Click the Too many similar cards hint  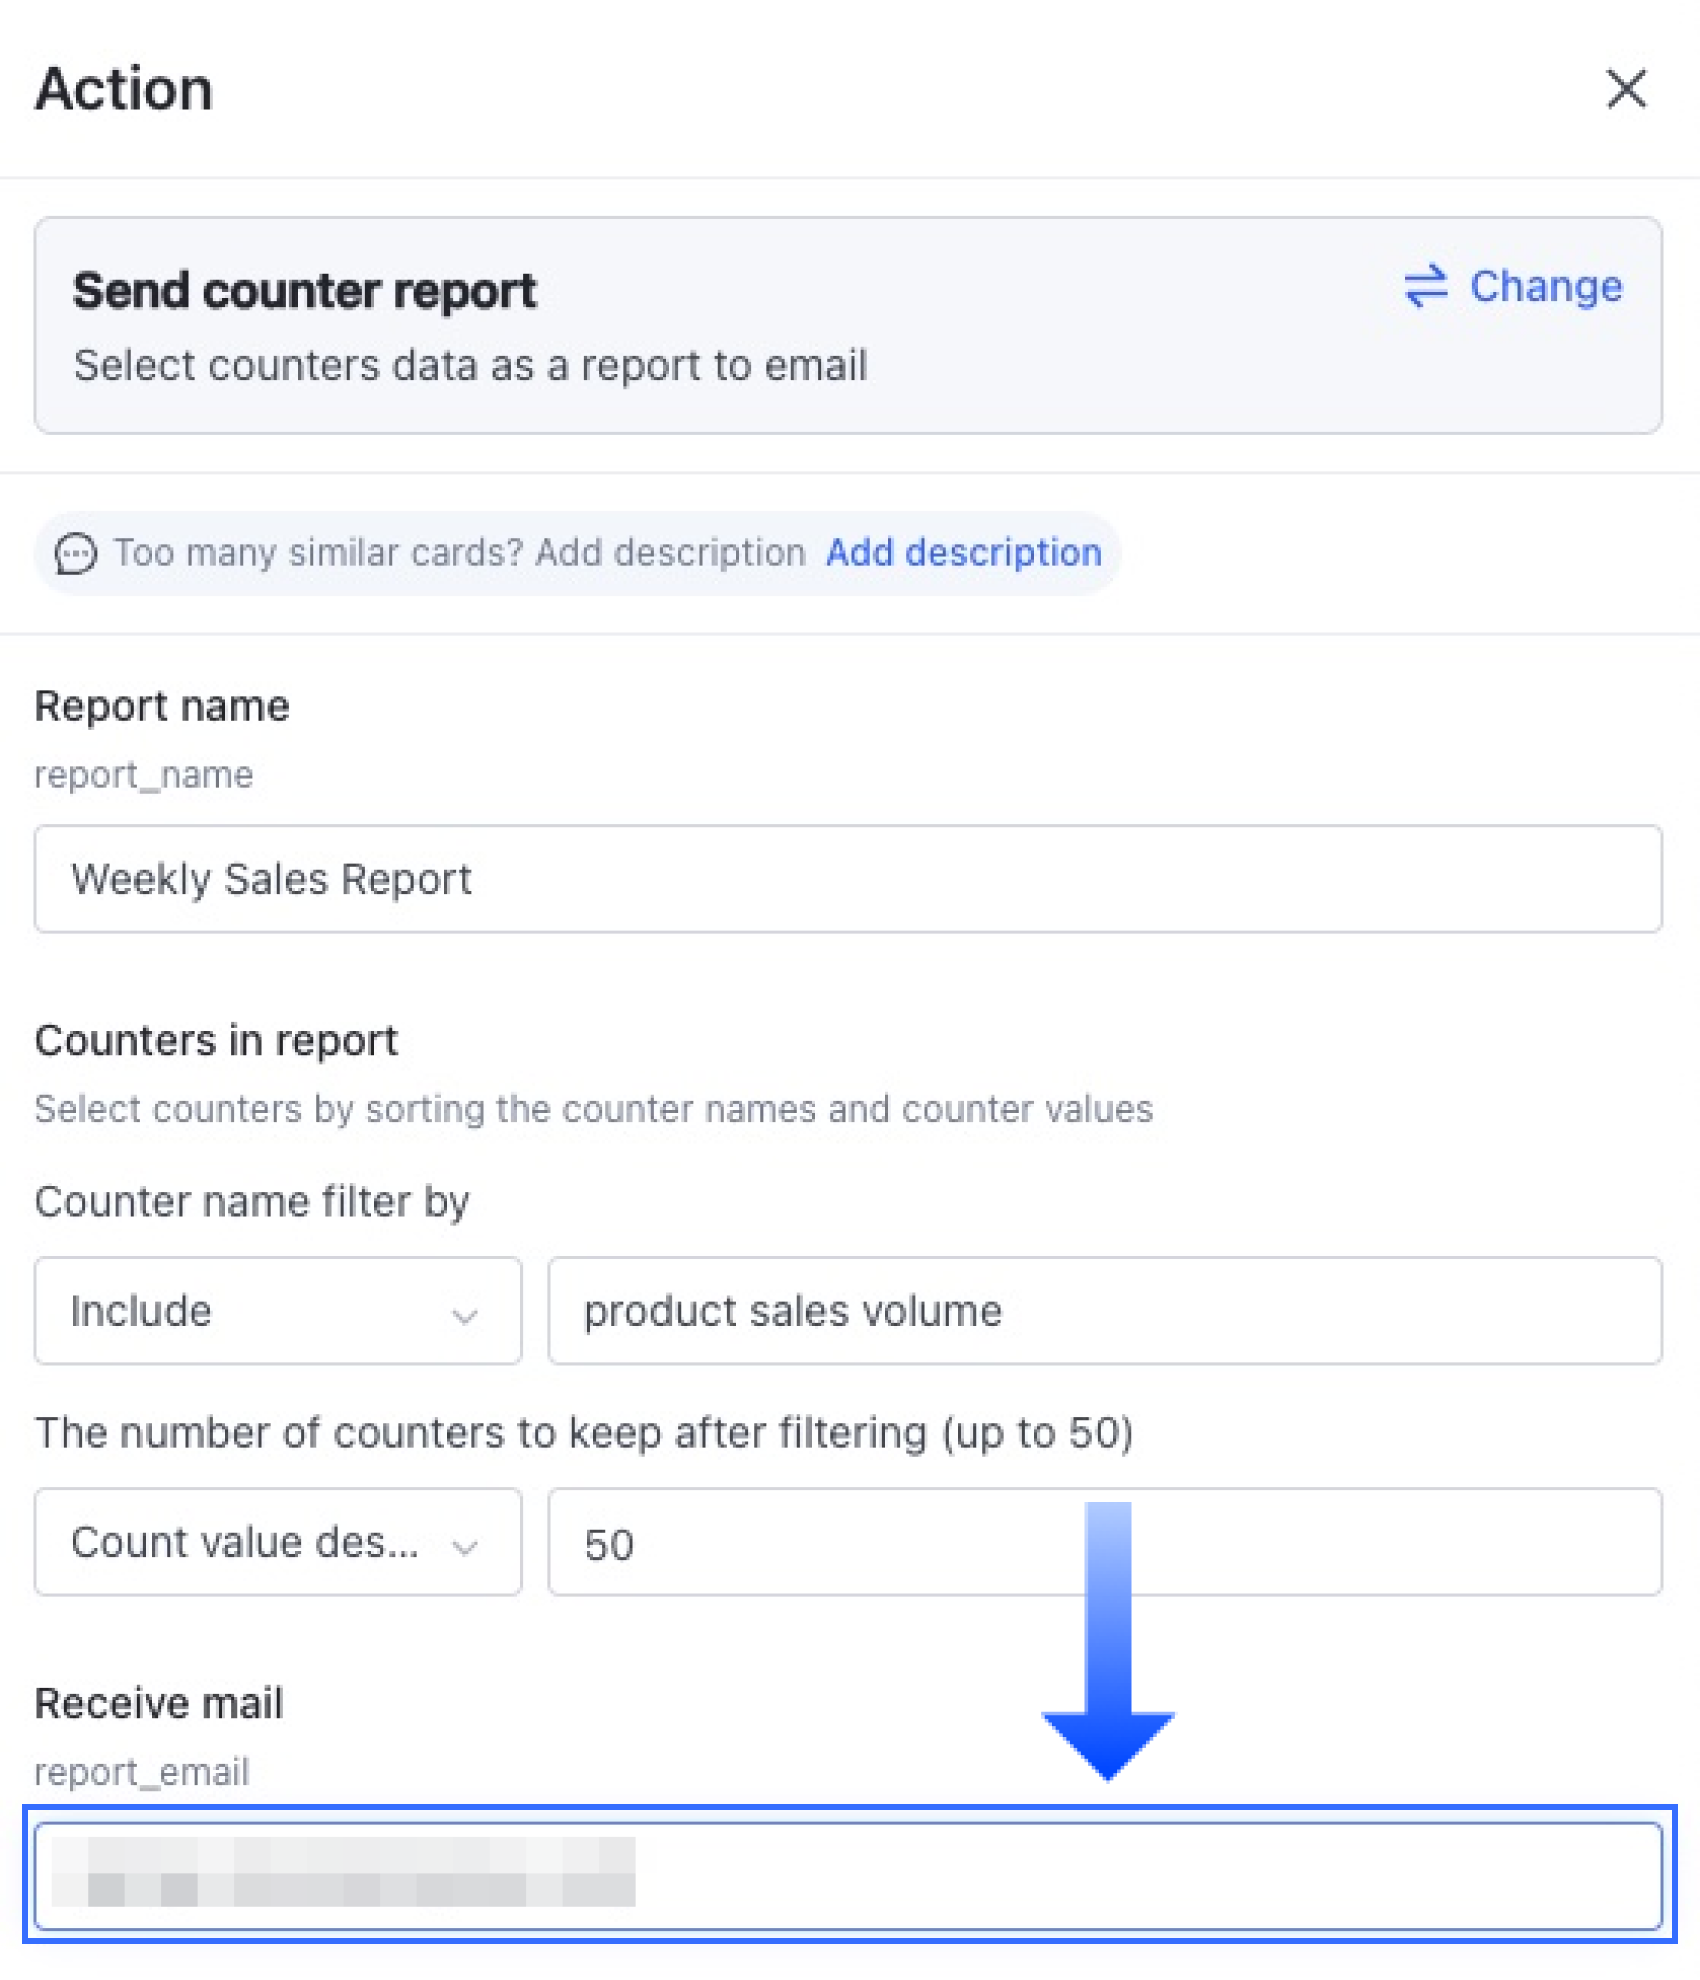pos(459,552)
